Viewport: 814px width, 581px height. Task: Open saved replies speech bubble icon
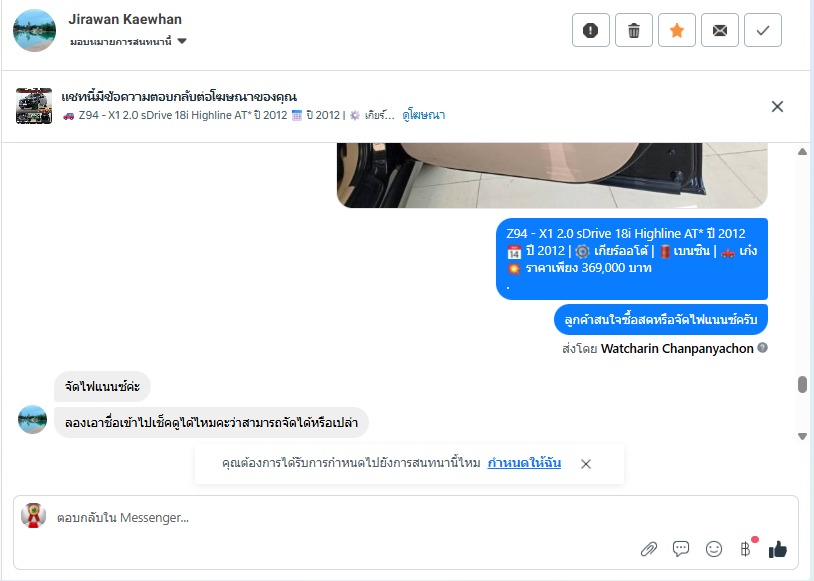(x=681, y=549)
